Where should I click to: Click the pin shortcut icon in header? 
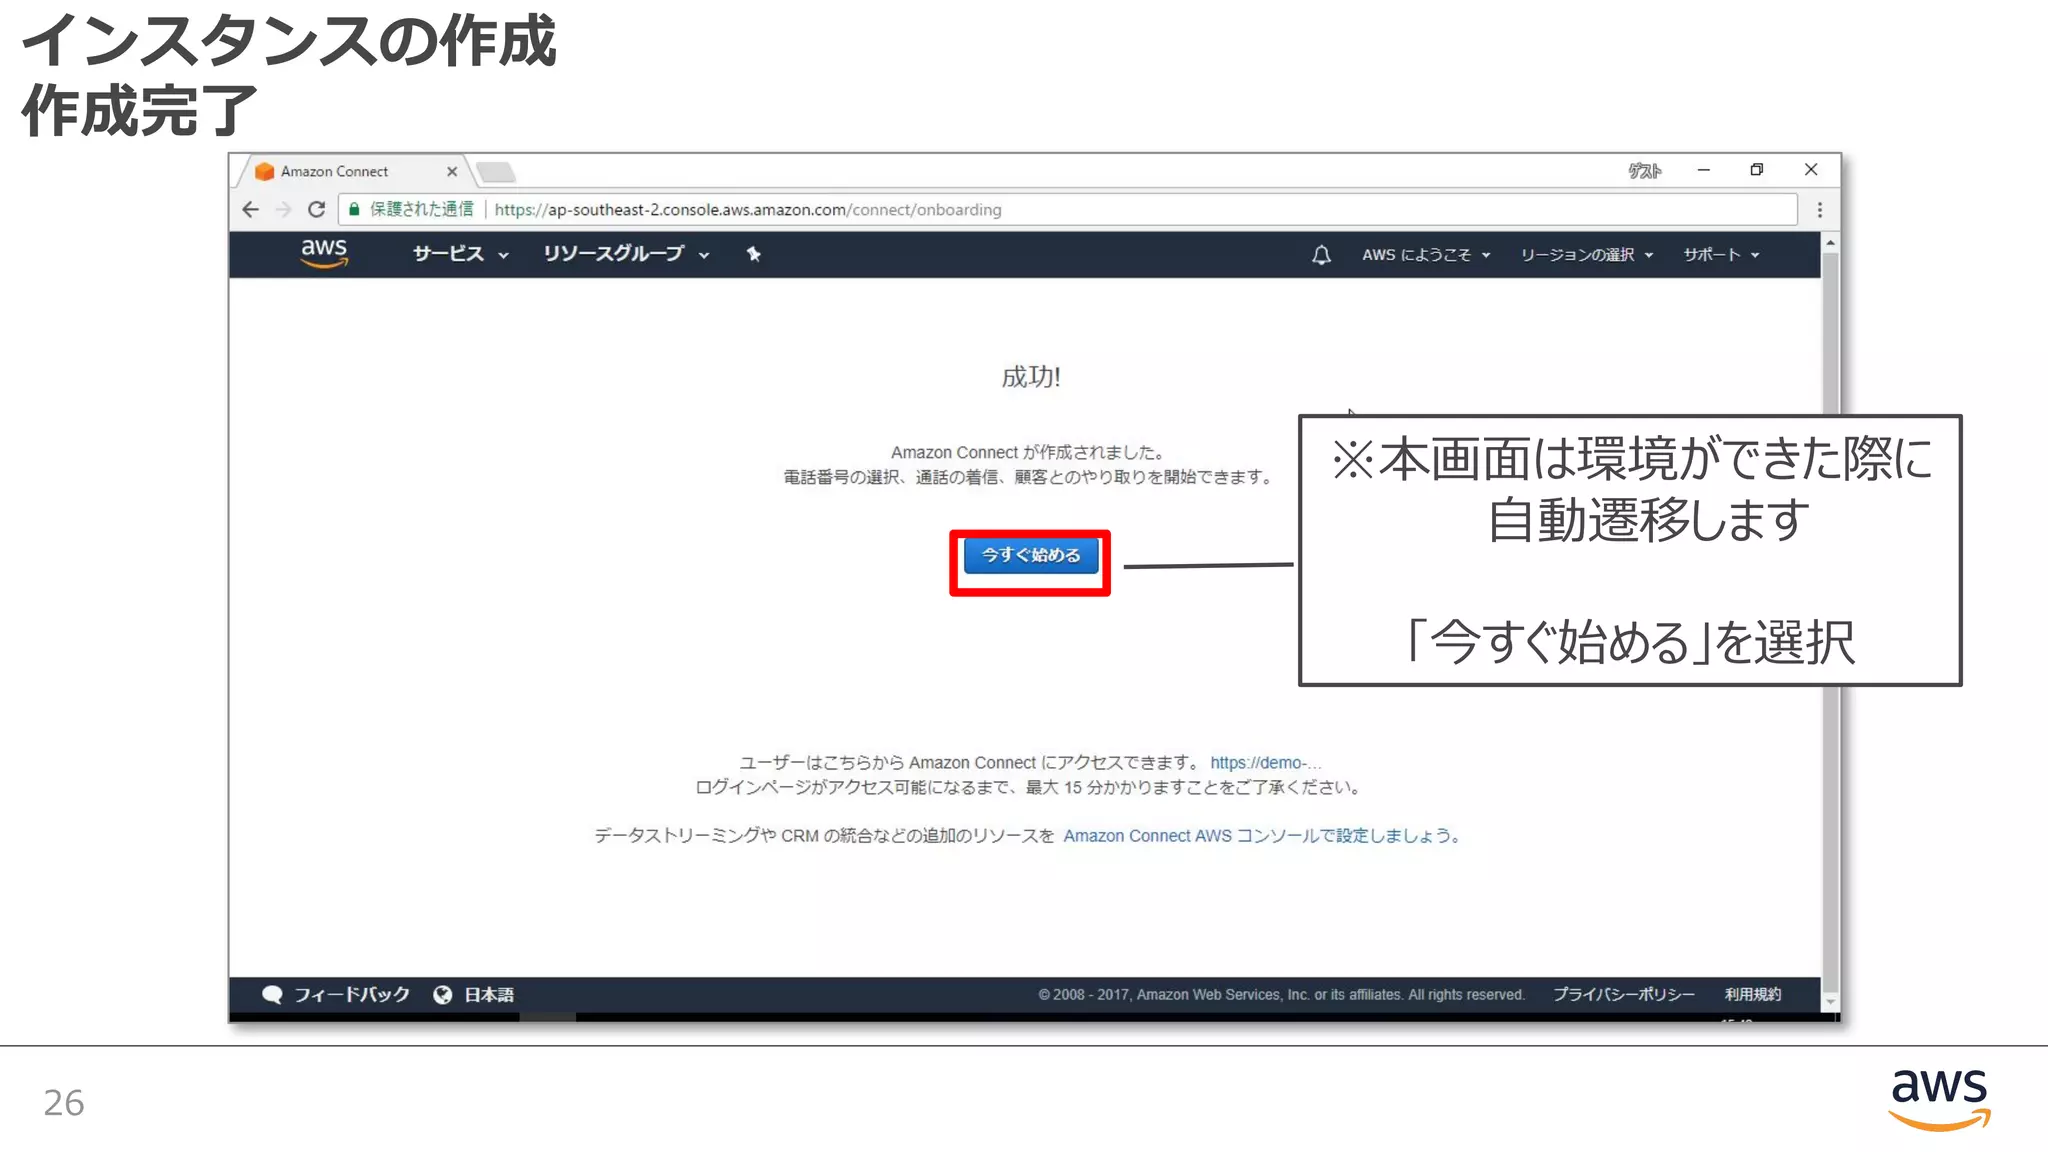pyautogui.click(x=754, y=254)
